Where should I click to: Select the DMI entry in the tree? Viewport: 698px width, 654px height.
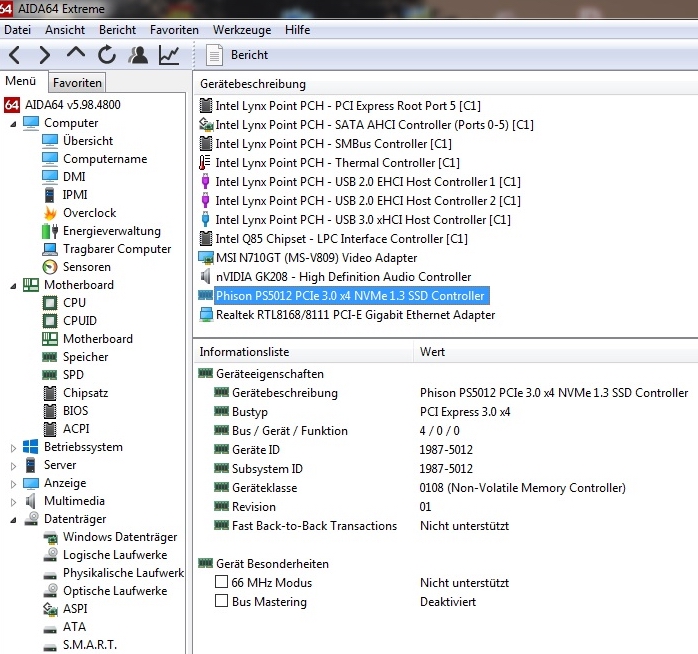click(x=74, y=177)
